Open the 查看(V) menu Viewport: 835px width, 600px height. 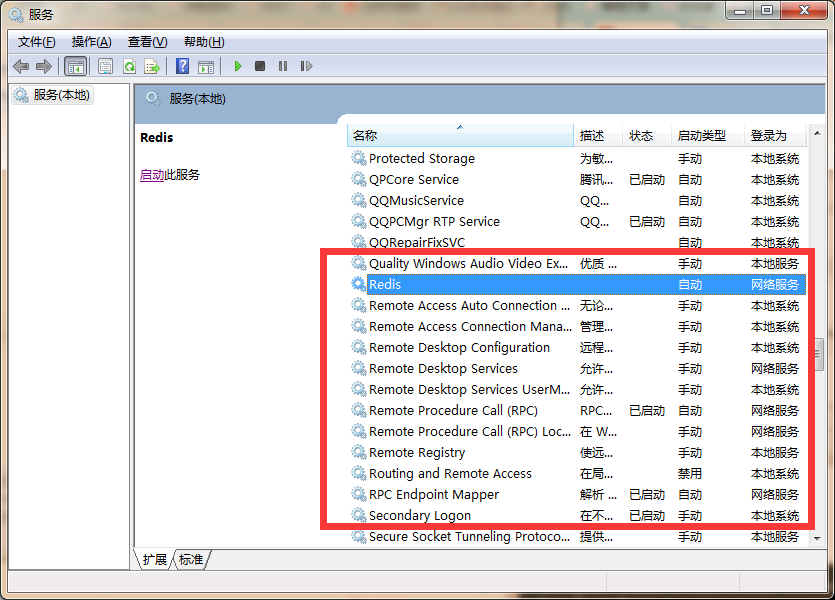coord(148,42)
